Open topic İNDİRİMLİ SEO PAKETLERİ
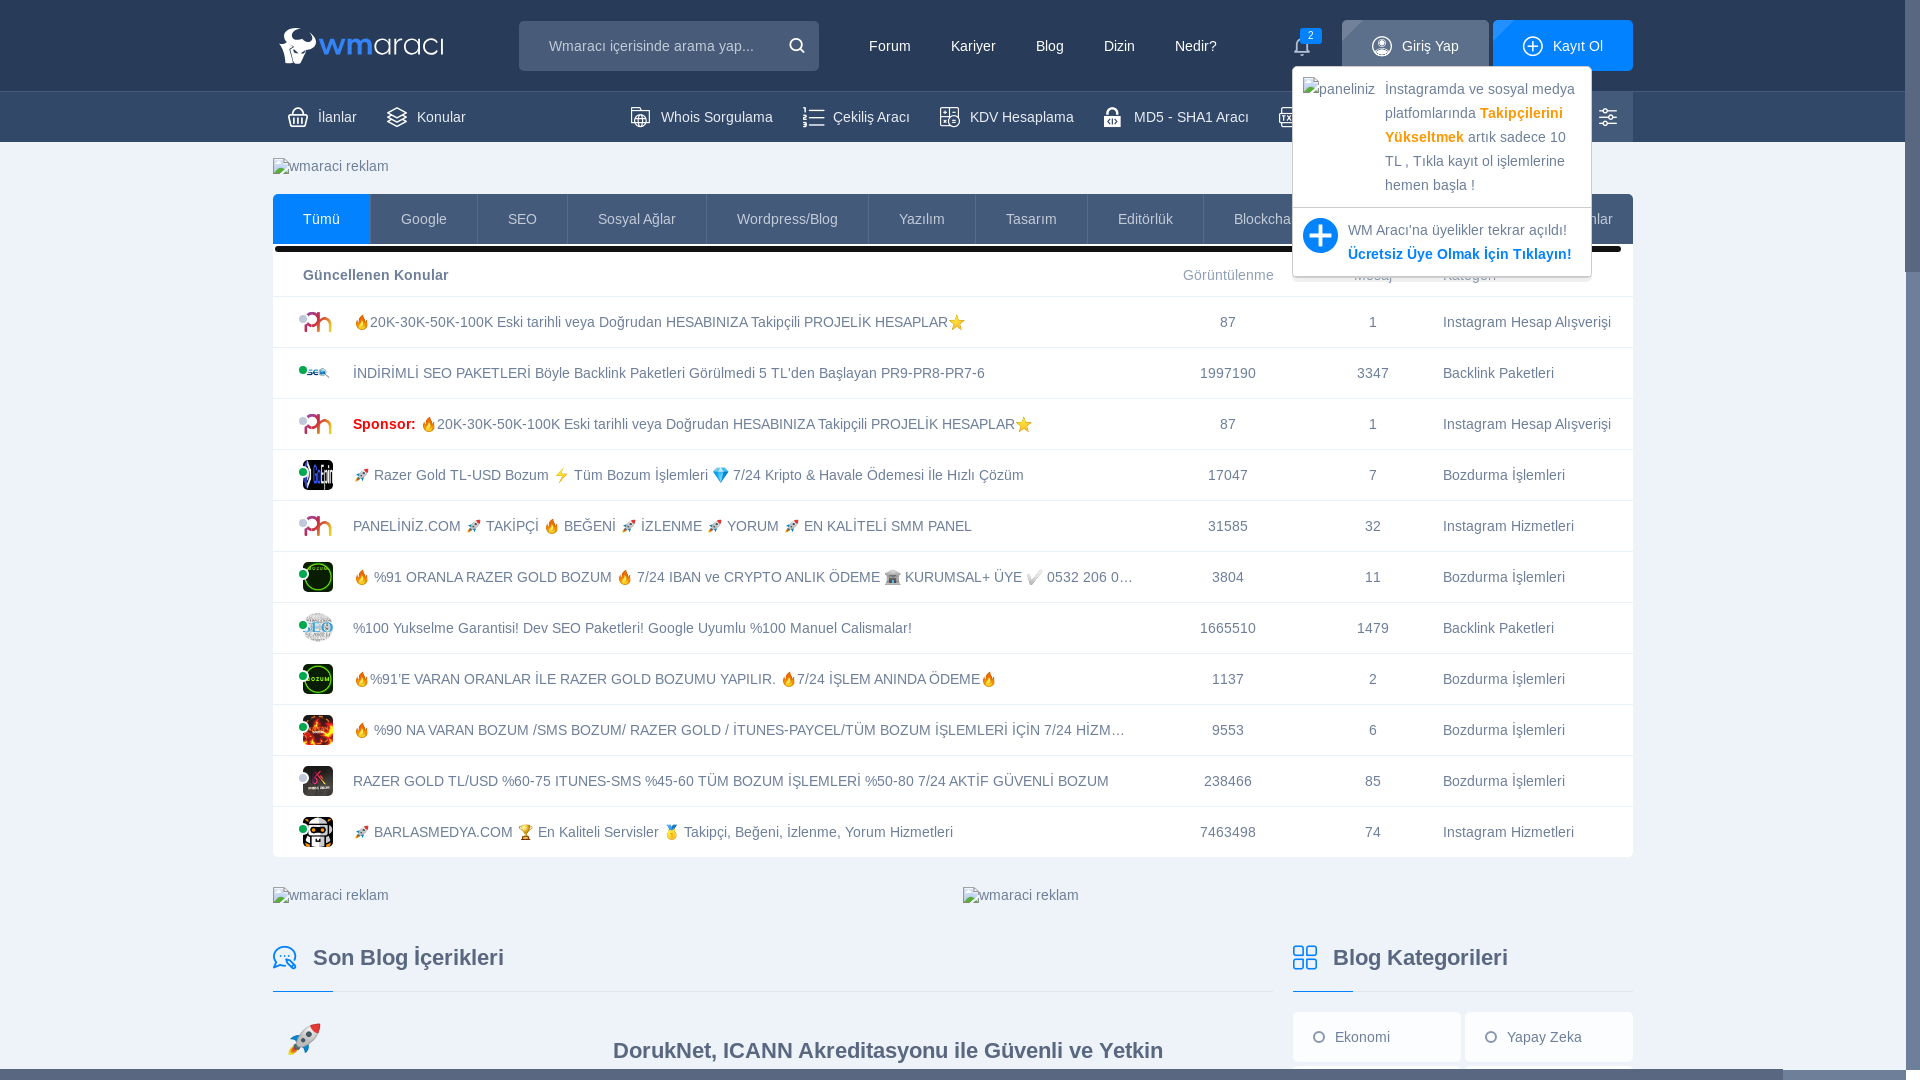1920x1080 pixels. coord(669,373)
